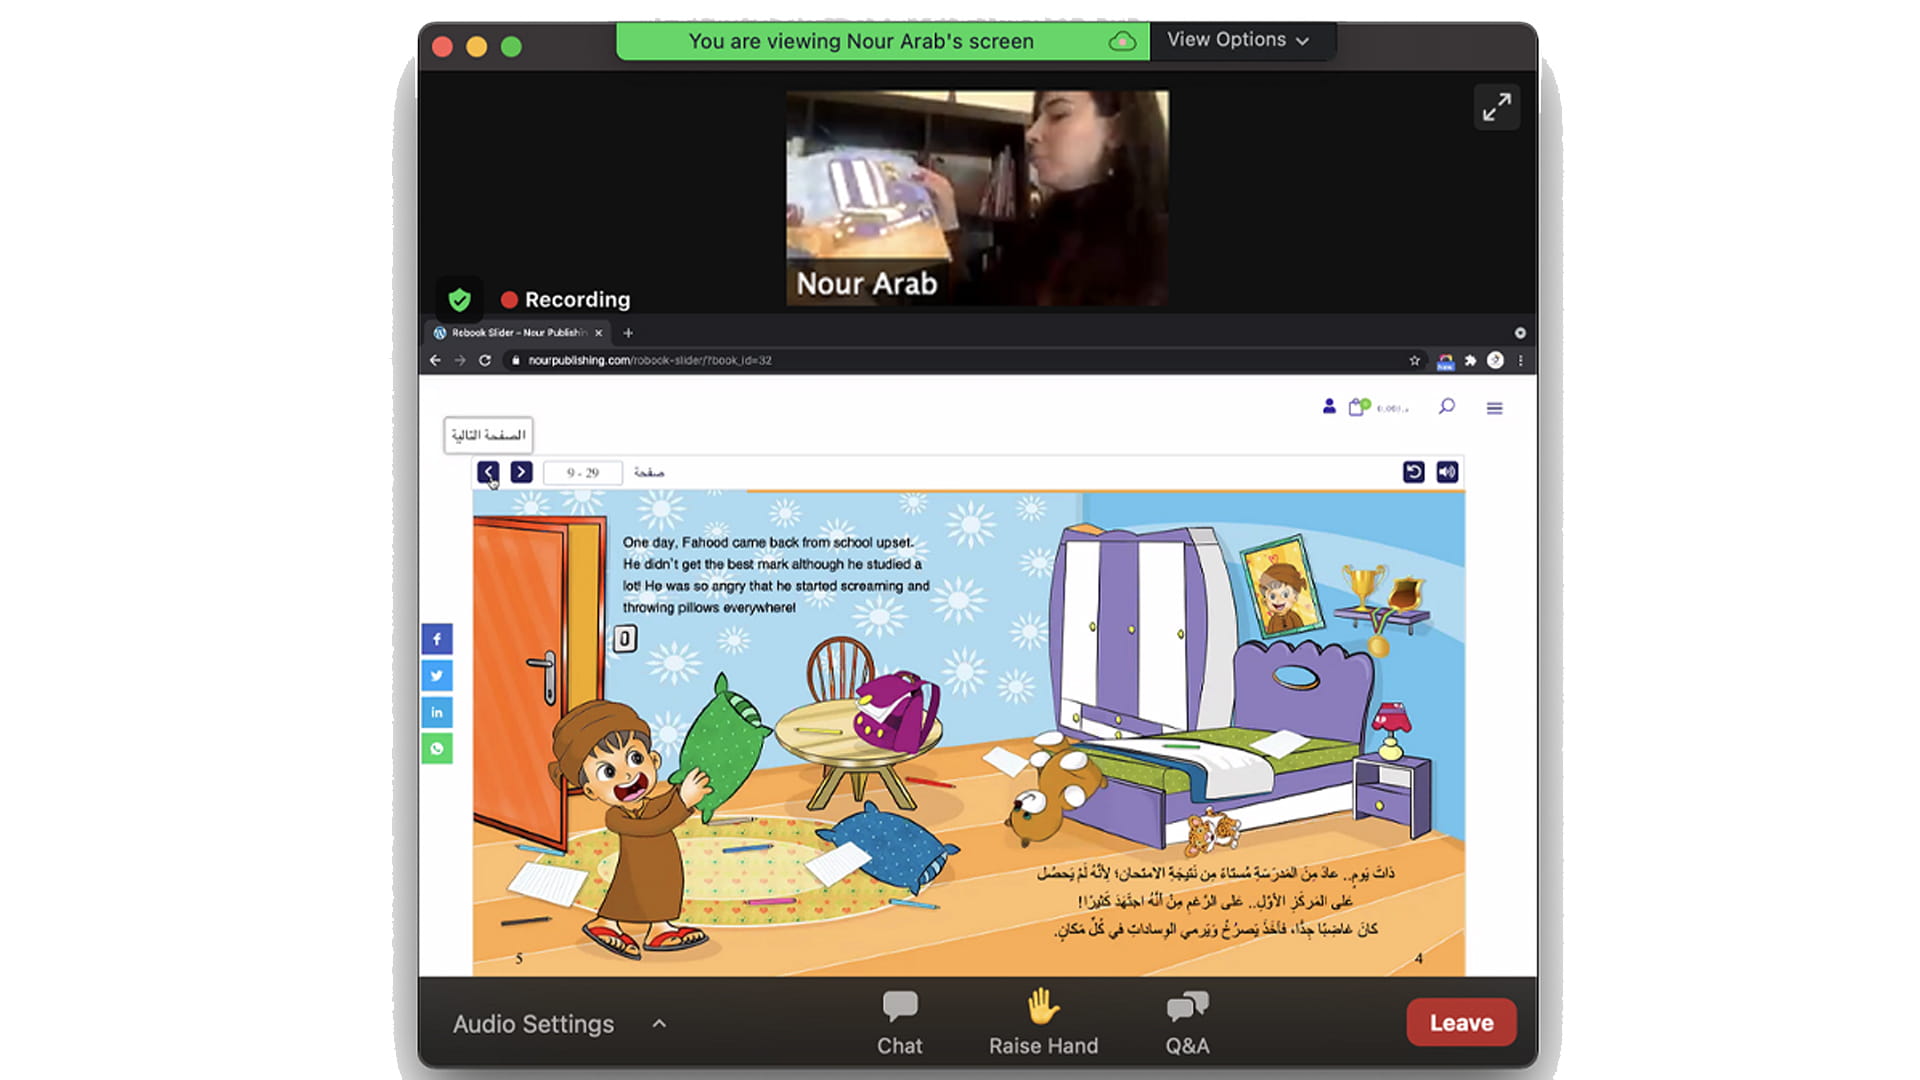Go back in the browser
Image resolution: width=1920 pixels, height=1080 pixels.
[435, 360]
